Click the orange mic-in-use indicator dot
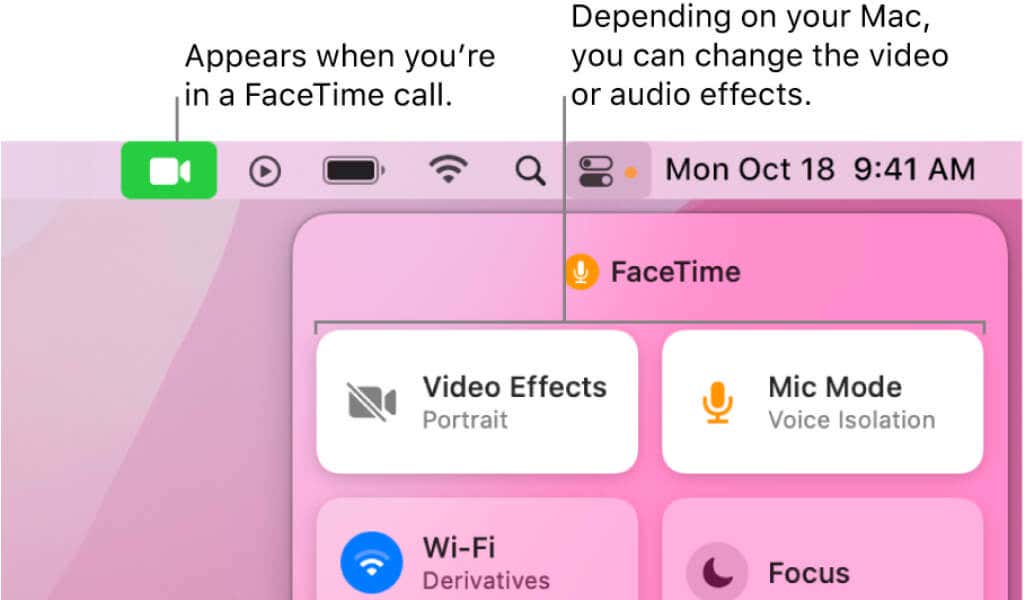Screen dimensions: 1024x600 631,172
